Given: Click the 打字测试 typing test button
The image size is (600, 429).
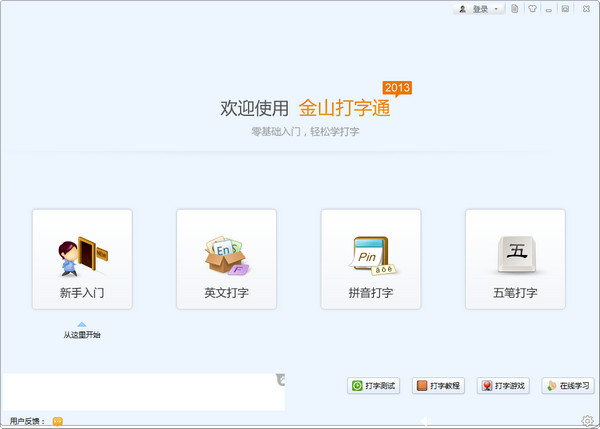Looking at the screenshot, I should pos(373,386).
